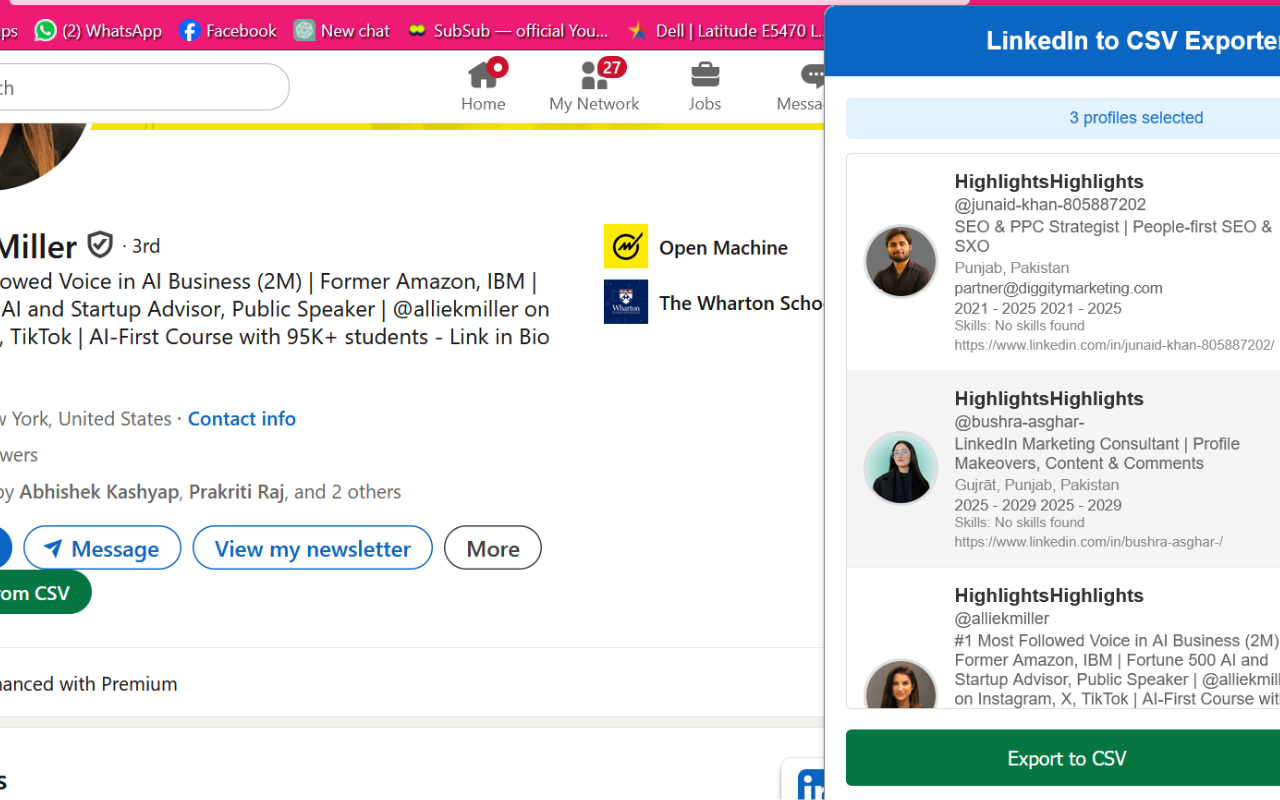Image resolution: width=1280 pixels, height=800 pixels.
Task: Open the SubSub official YouTube bookmark
Action: 508,31
